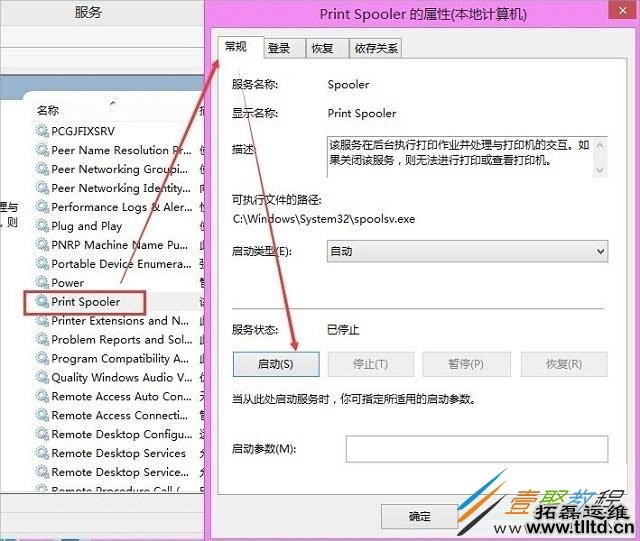The width and height of the screenshot is (640, 541).
Task: Click gear icon of Performance Logs & Alerts
Action: [42, 207]
